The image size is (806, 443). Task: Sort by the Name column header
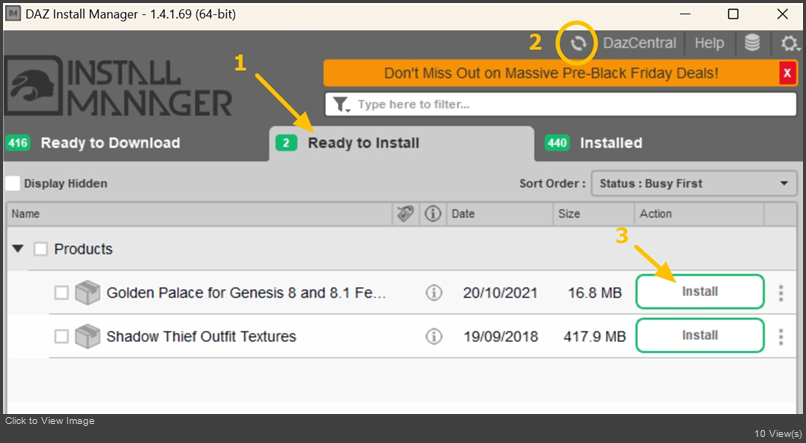tap(199, 214)
